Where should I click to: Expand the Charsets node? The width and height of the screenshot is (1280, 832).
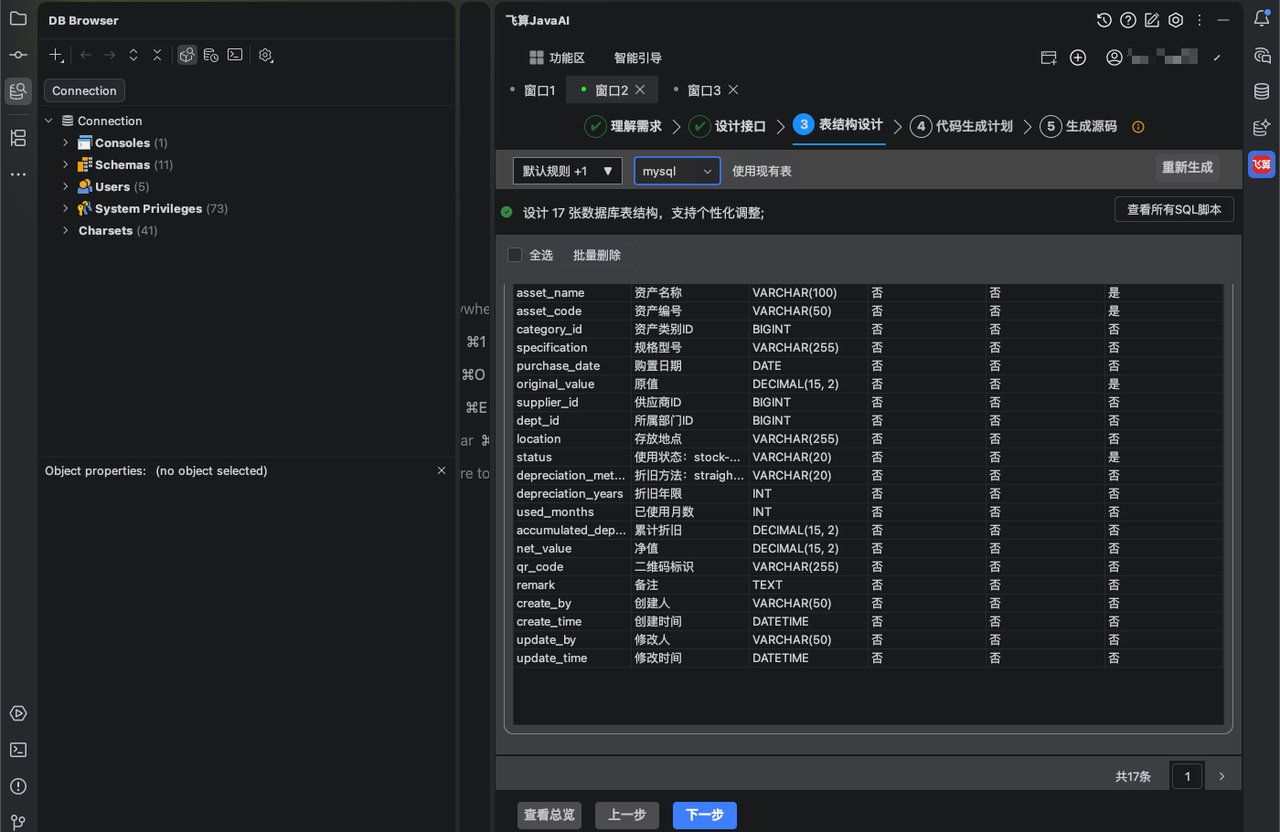[x=66, y=231]
